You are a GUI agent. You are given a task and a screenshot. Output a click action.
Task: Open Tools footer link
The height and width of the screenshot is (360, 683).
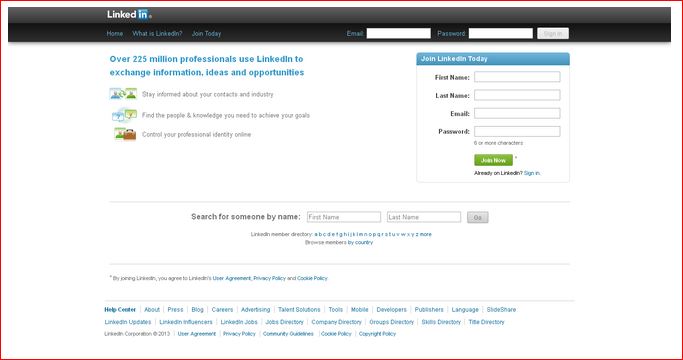(x=335, y=309)
